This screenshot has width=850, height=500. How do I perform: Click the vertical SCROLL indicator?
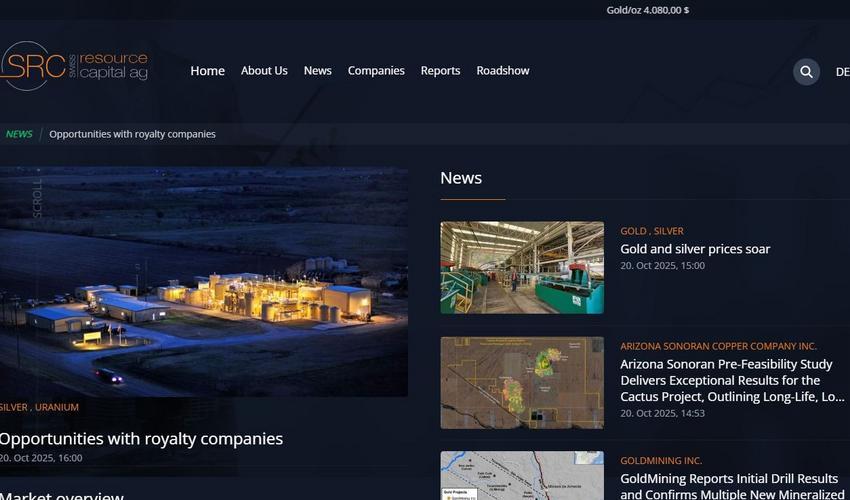(37, 198)
